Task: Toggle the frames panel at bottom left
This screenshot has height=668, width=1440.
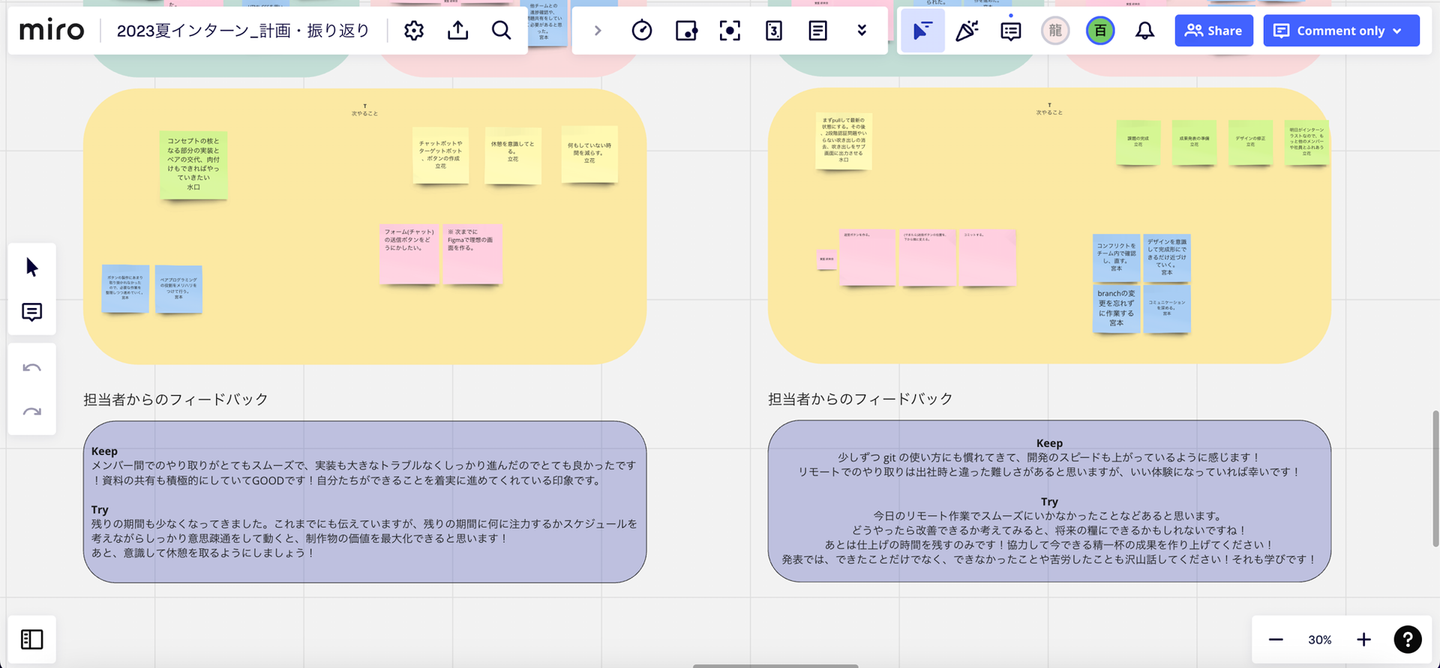Action: [32, 639]
